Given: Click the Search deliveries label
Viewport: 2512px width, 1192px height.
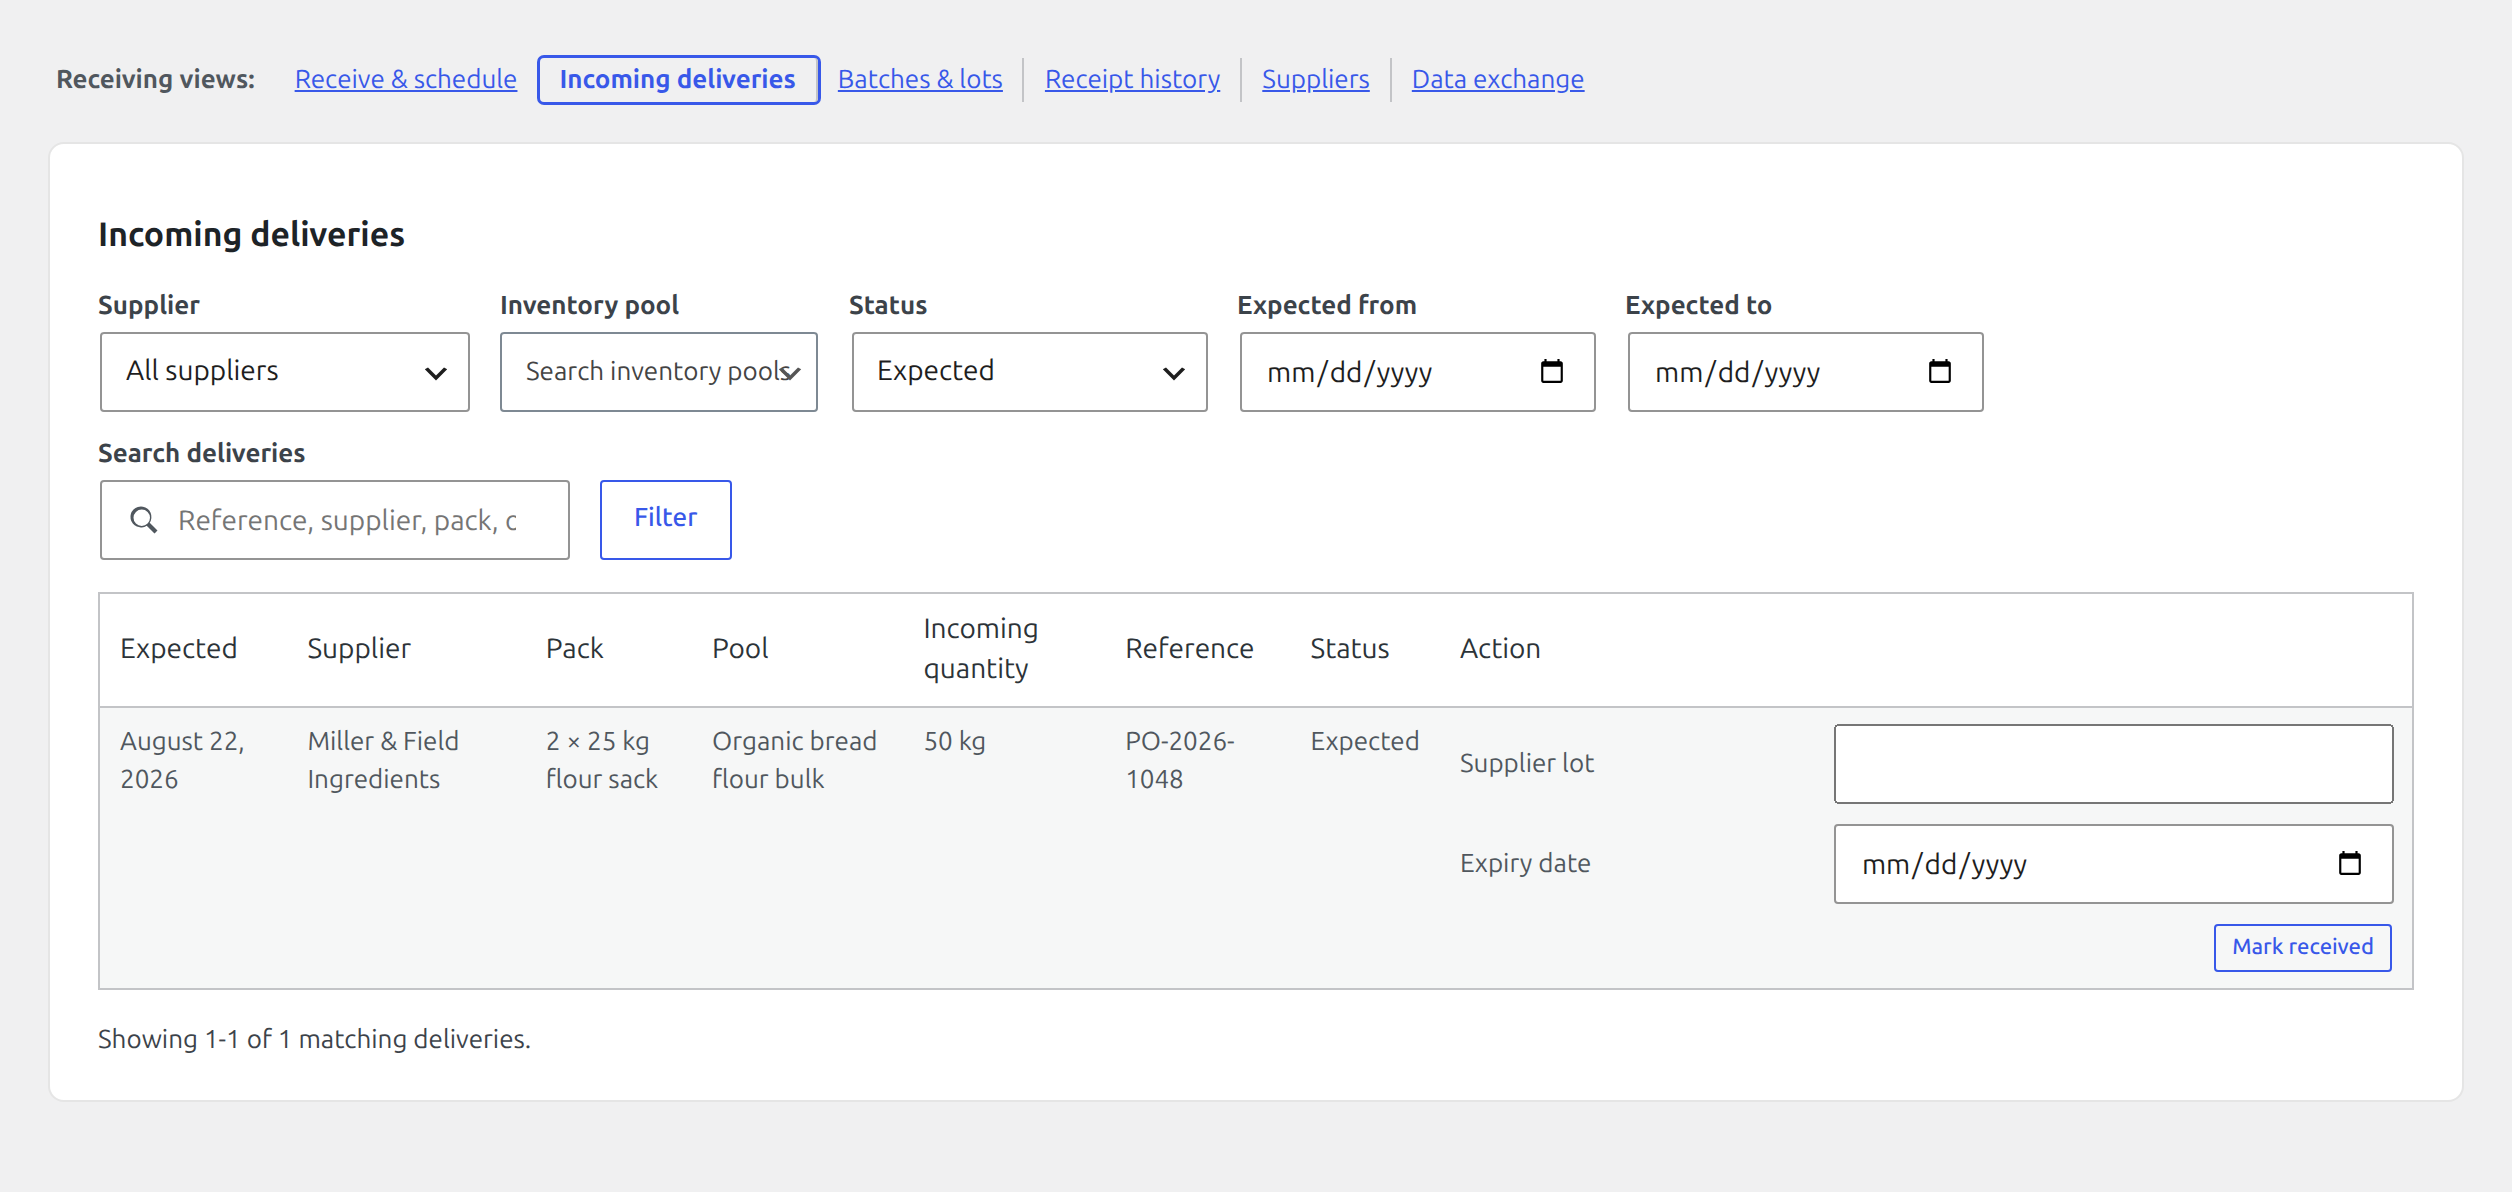Looking at the screenshot, I should 201,453.
